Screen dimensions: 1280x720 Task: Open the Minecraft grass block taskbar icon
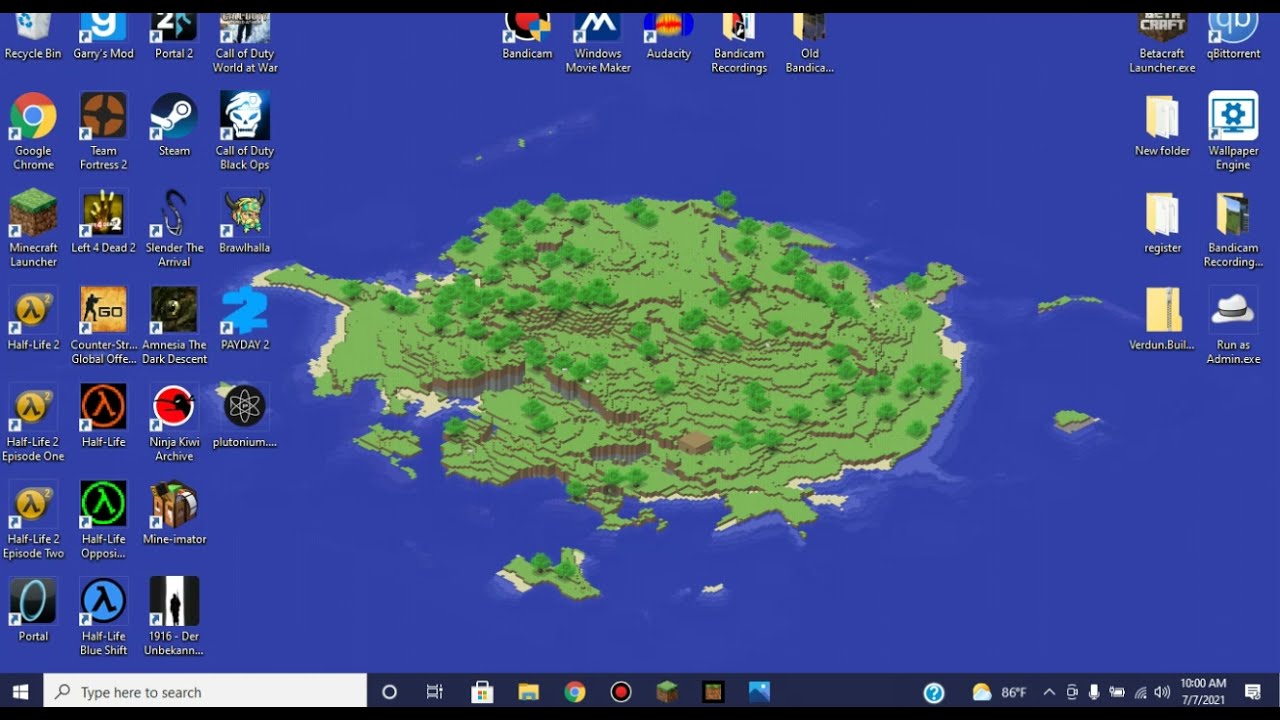(x=667, y=692)
